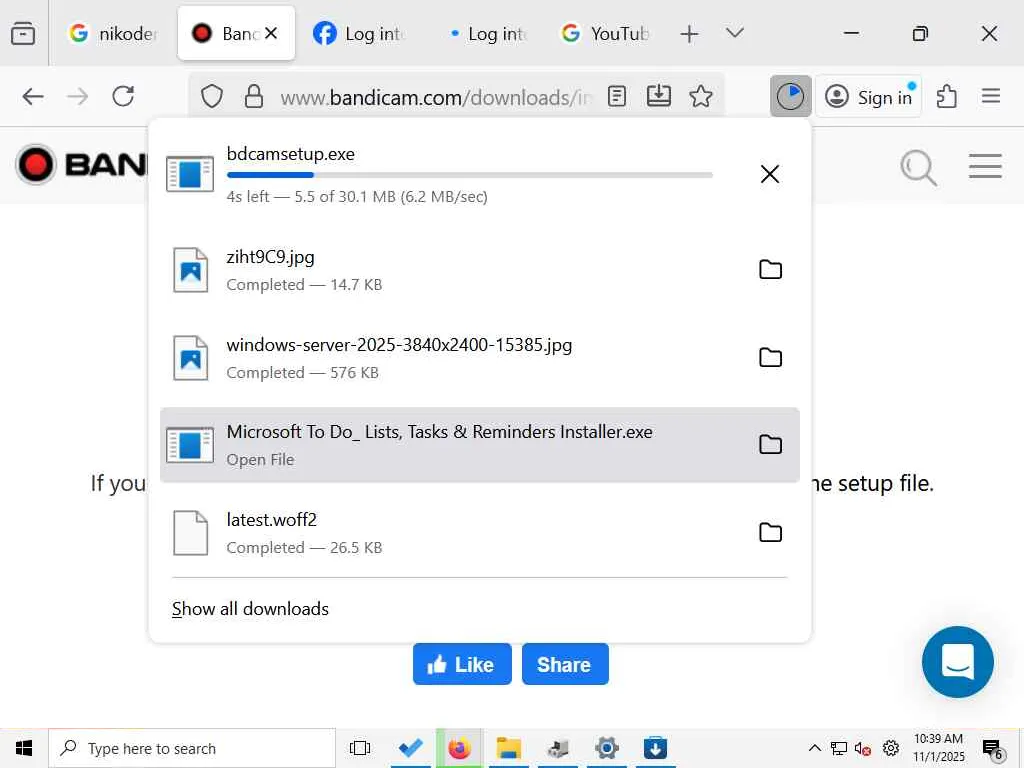The height and width of the screenshot is (768, 1024).
Task: Show hidden system tray icons
Action: 814,748
